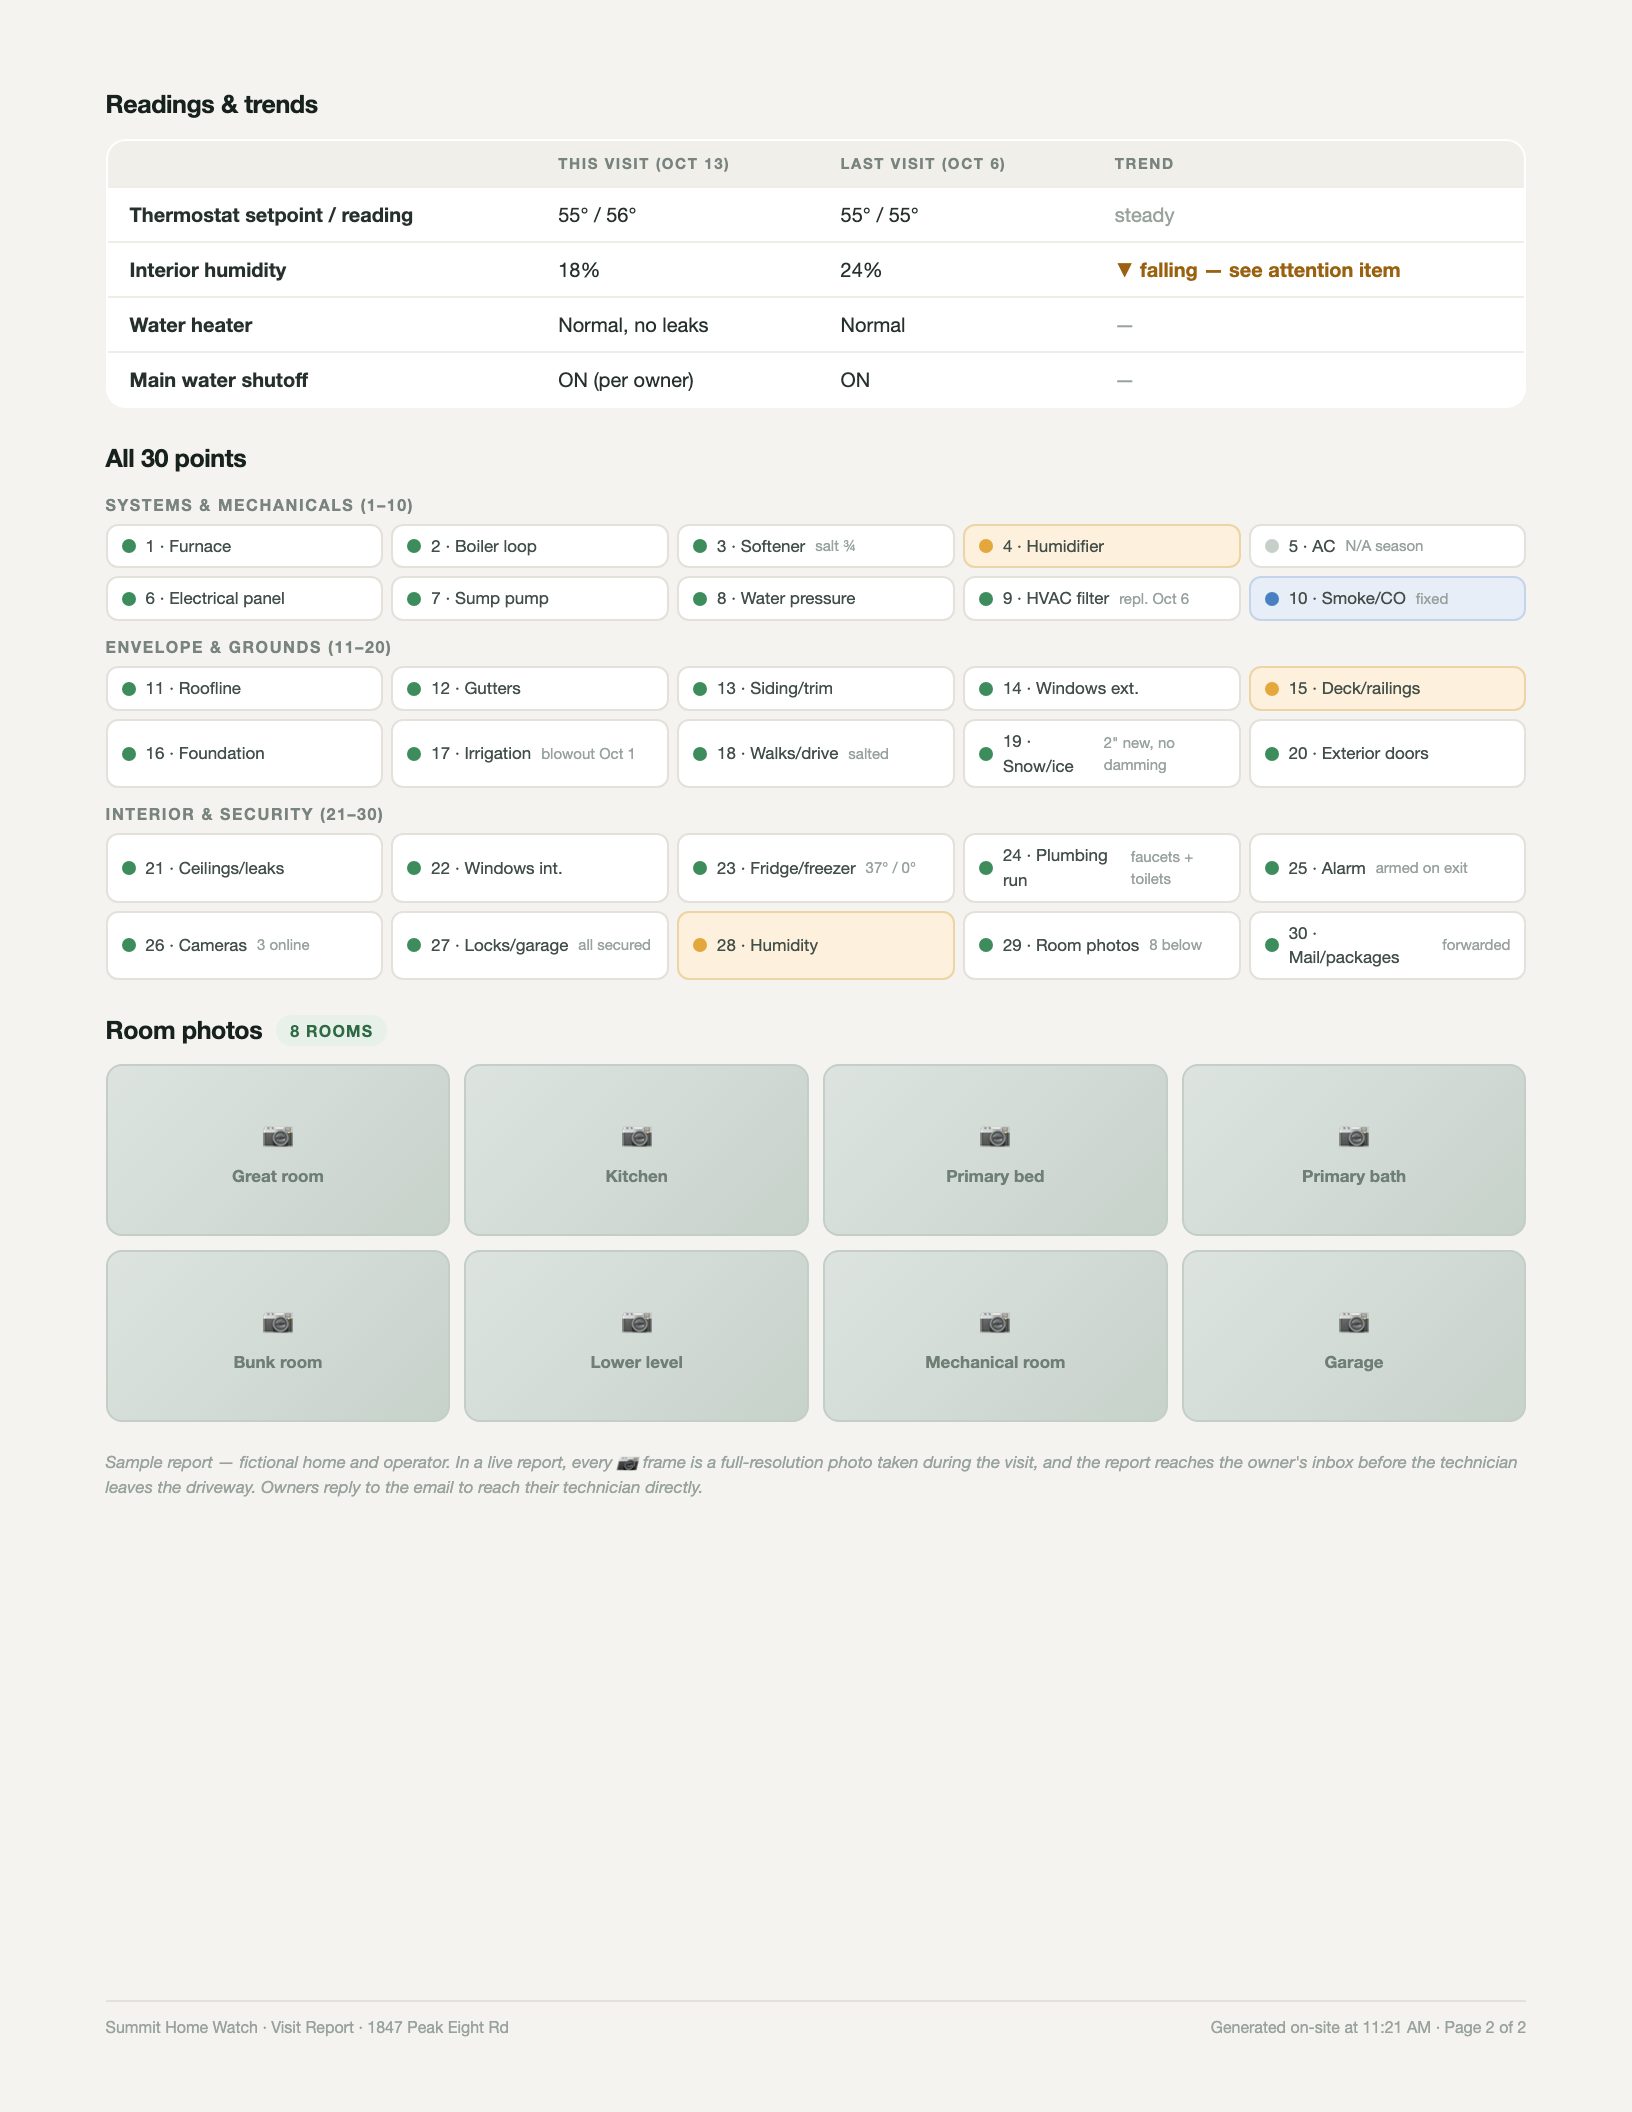
Task: Select the 10 · Smoke/CO fixed card
Action: pyautogui.click(x=1387, y=598)
